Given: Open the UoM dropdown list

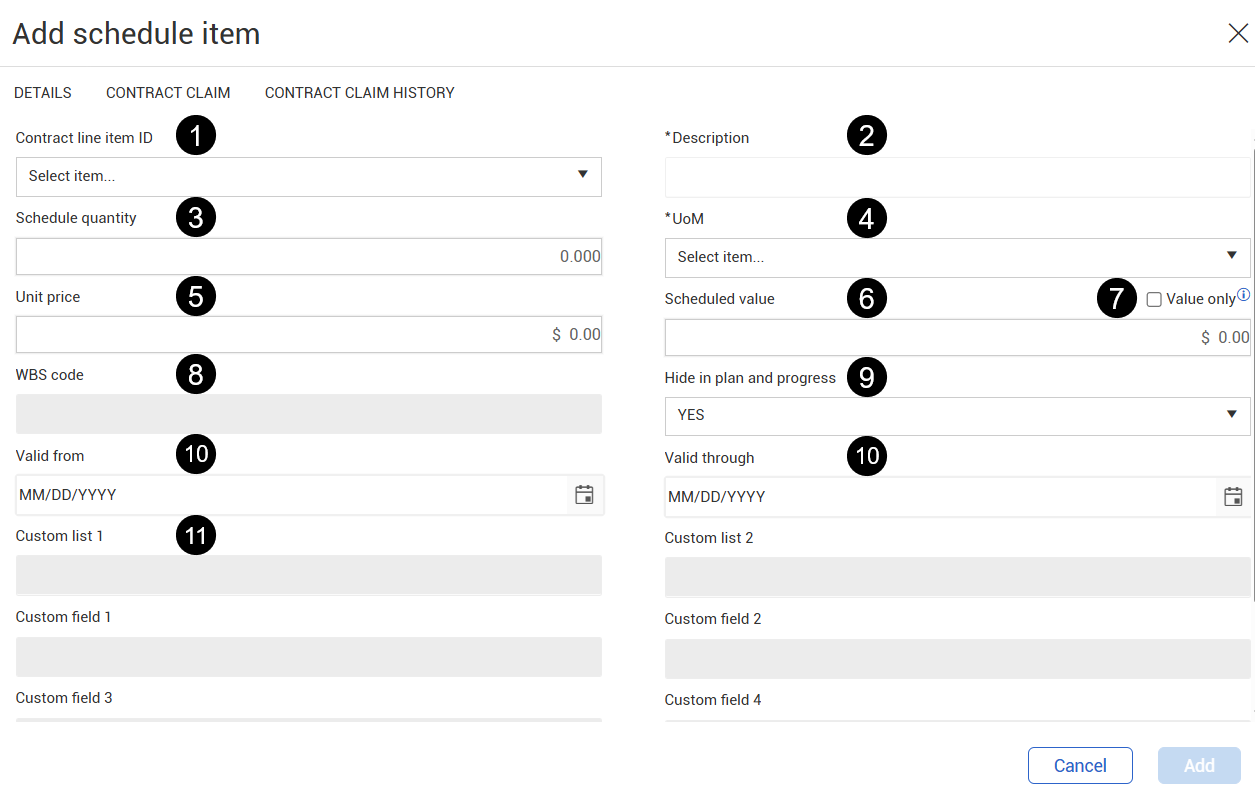Looking at the screenshot, I should [x=1232, y=256].
